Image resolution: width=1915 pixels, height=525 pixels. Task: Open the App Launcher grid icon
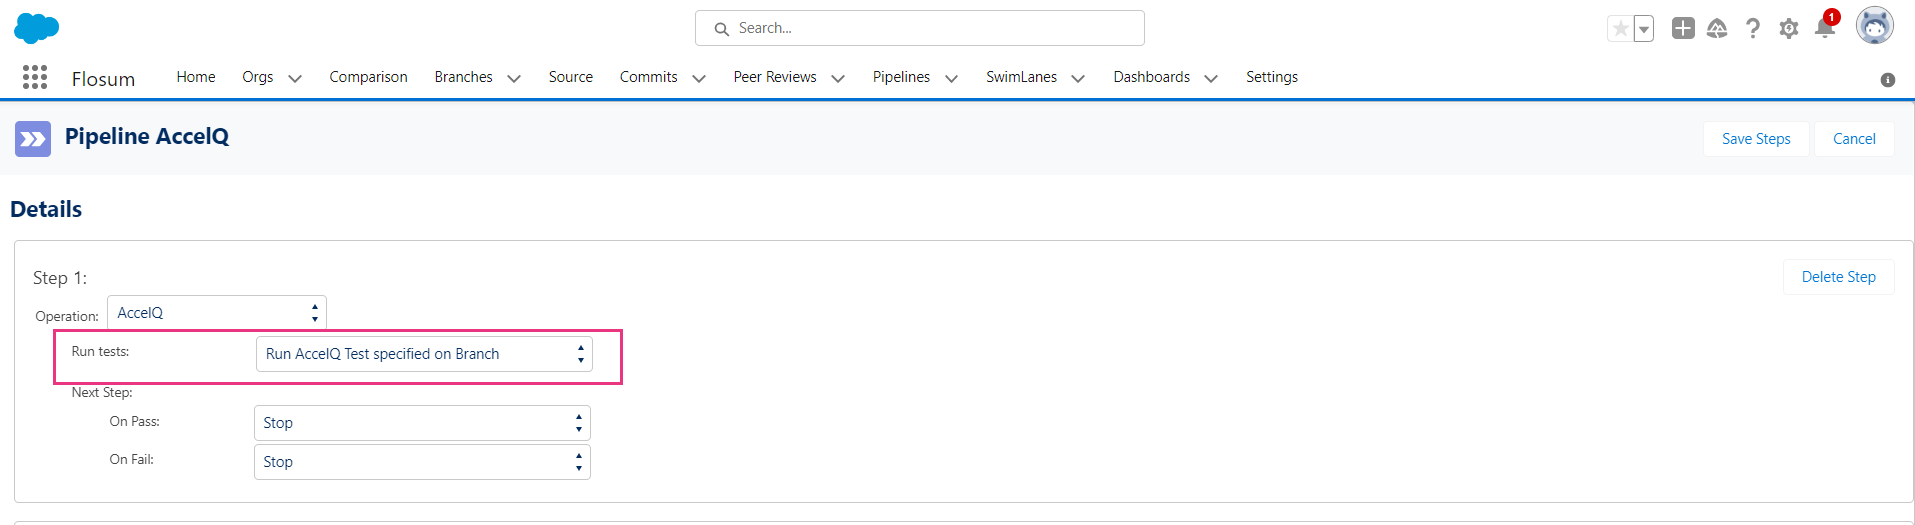tap(35, 77)
